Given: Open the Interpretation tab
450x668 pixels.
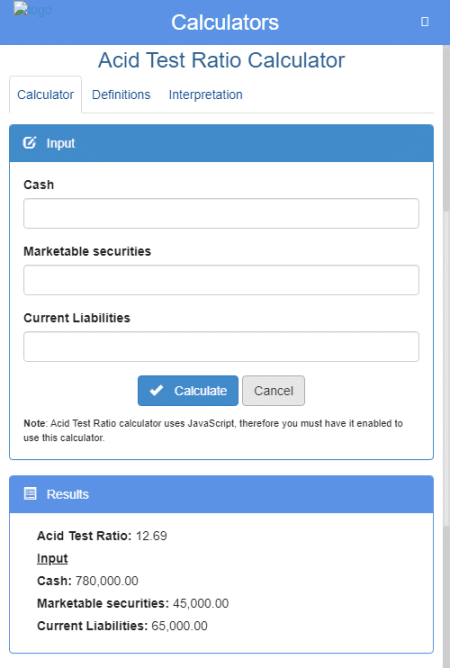Looking at the screenshot, I should tap(205, 95).
